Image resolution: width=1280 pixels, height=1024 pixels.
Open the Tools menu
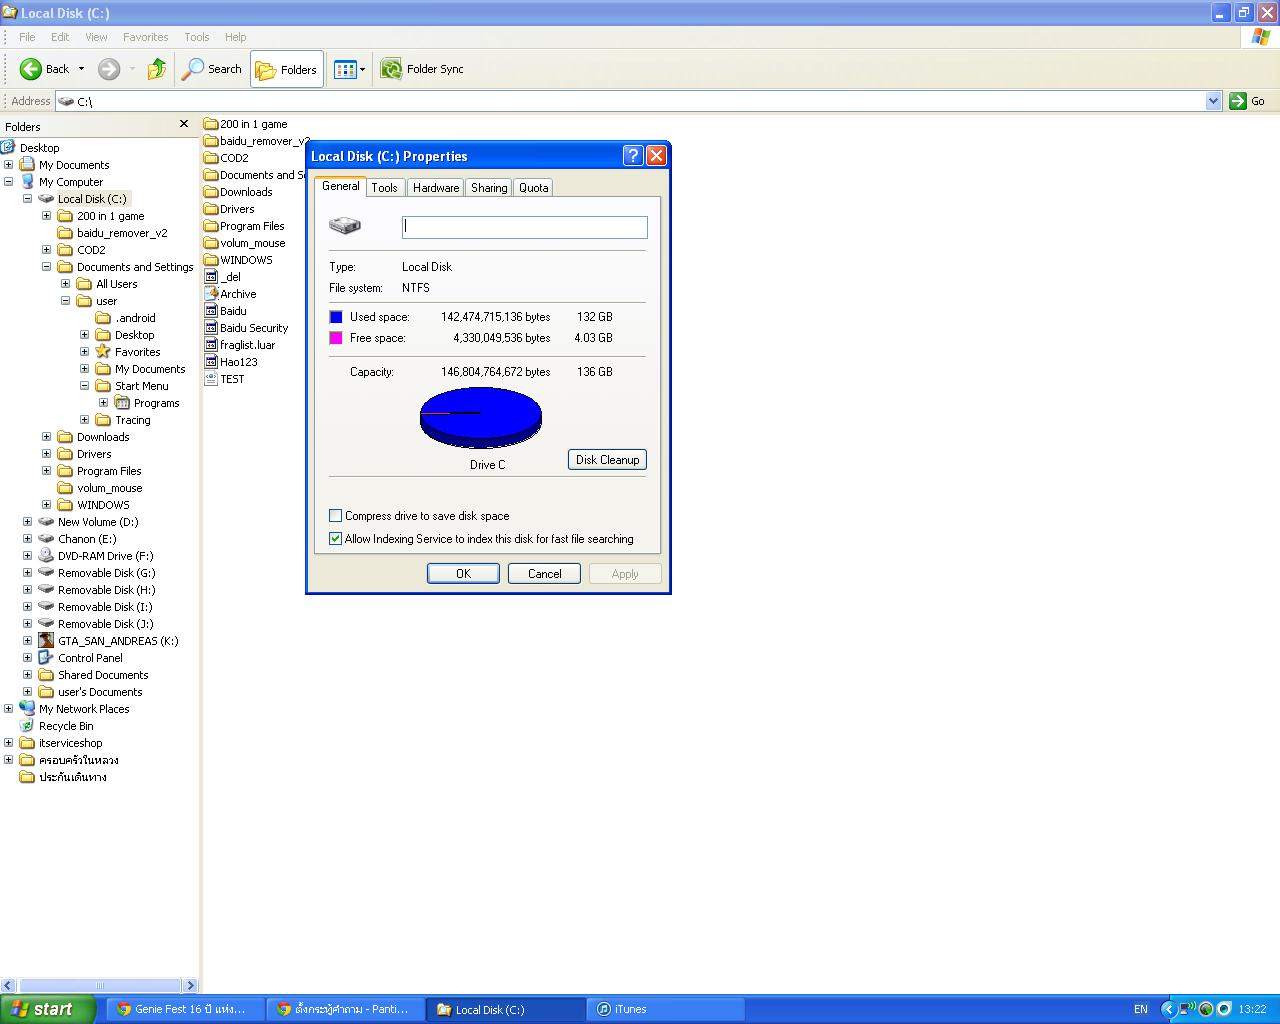coord(197,37)
